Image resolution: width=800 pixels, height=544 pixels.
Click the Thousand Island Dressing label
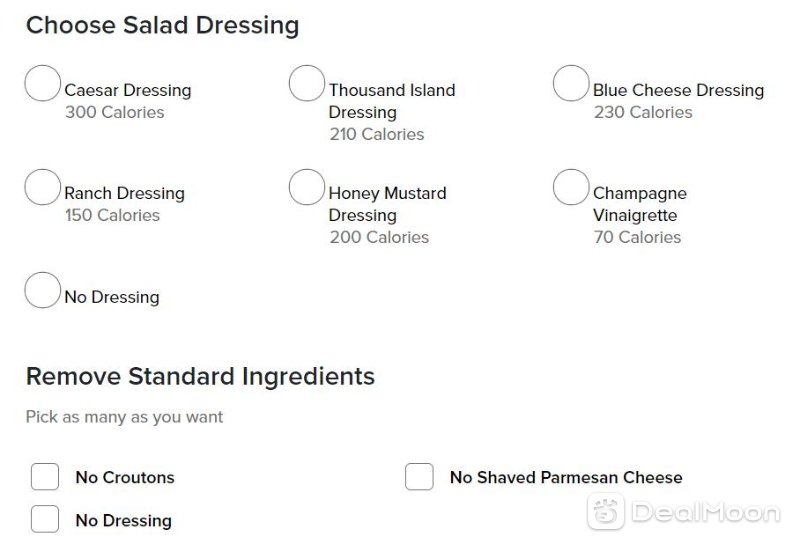(392, 101)
